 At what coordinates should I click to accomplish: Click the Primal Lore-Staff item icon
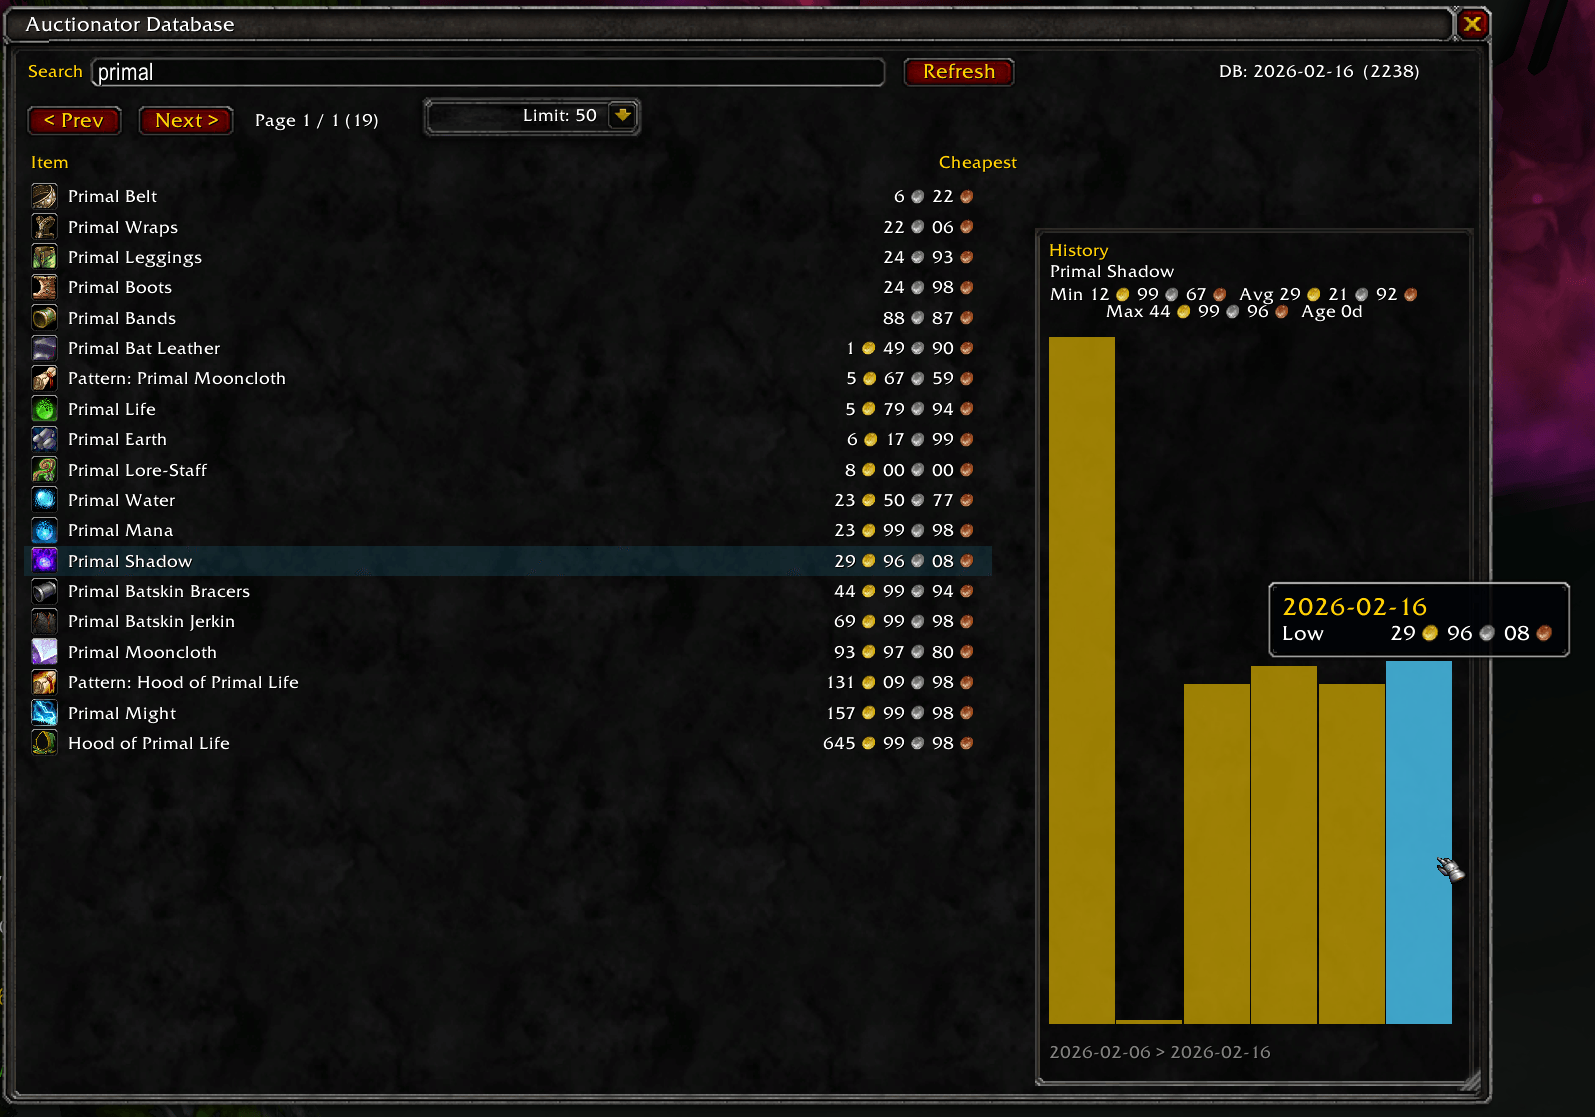pos(44,470)
